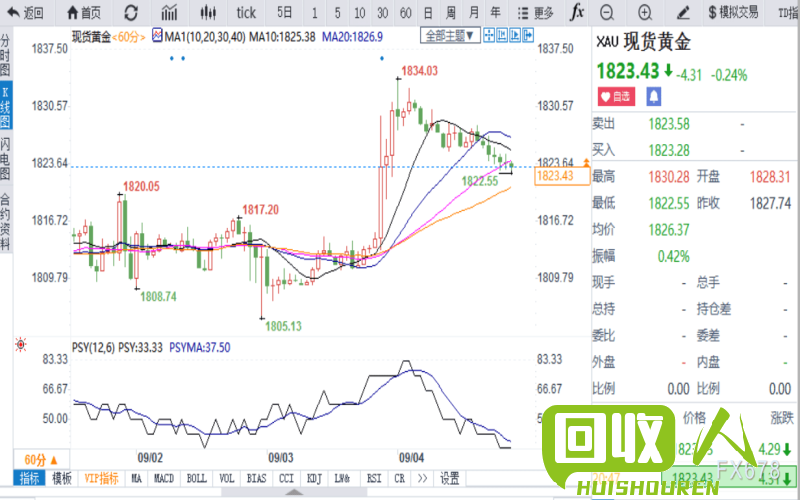Select the 年 yearly period
800x500 pixels.
(x=495, y=13)
